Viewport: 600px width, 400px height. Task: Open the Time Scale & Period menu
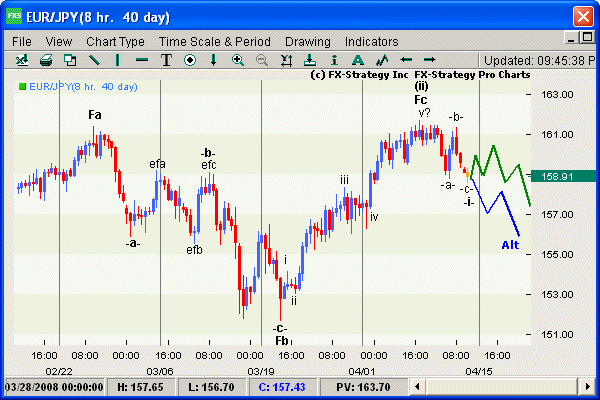pyautogui.click(x=215, y=41)
